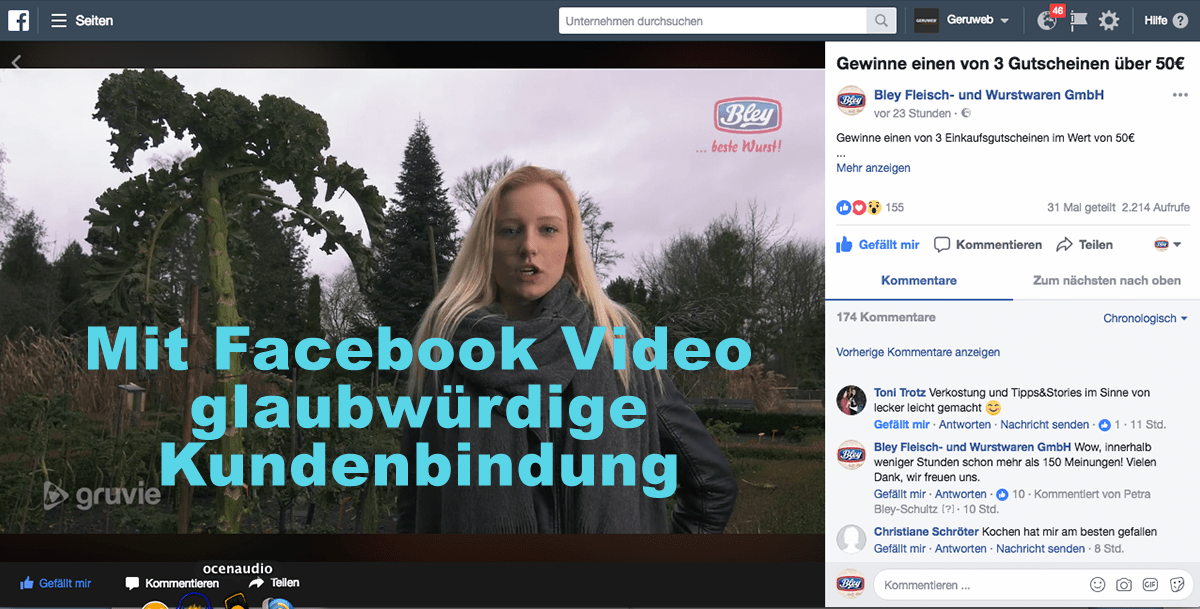
Task: Open the 155 reactions count
Action: click(x=895, y=207)
